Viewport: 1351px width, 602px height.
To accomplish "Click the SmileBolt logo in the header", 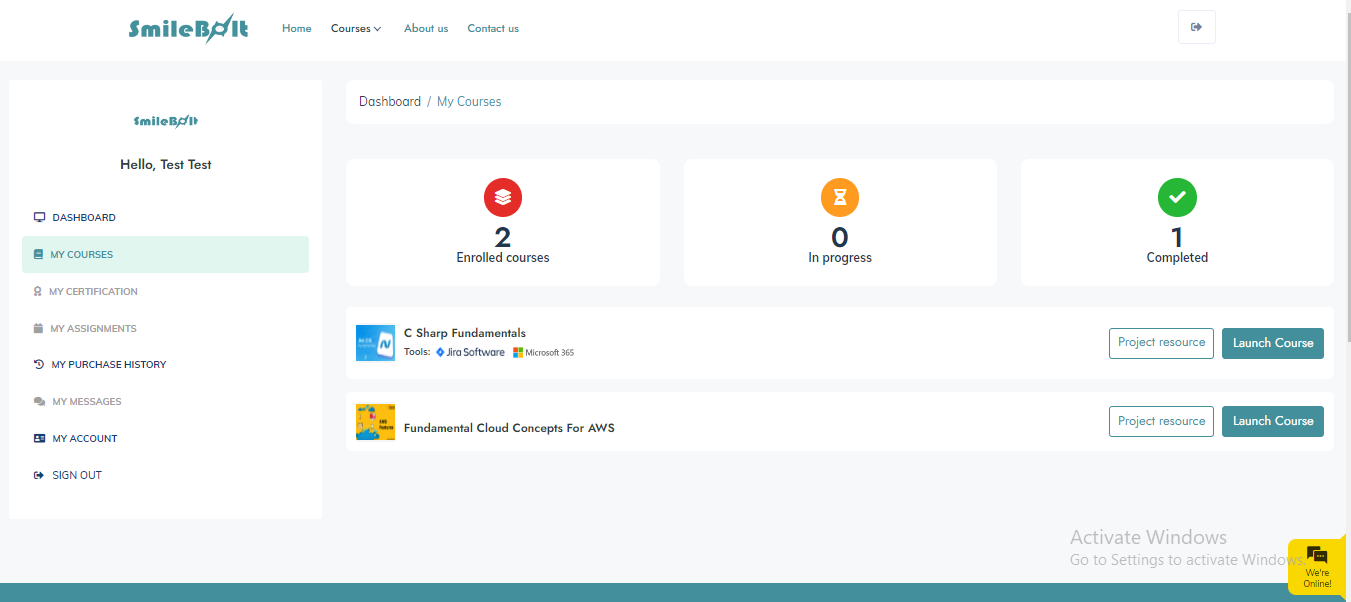I will (x=188, y=29).
